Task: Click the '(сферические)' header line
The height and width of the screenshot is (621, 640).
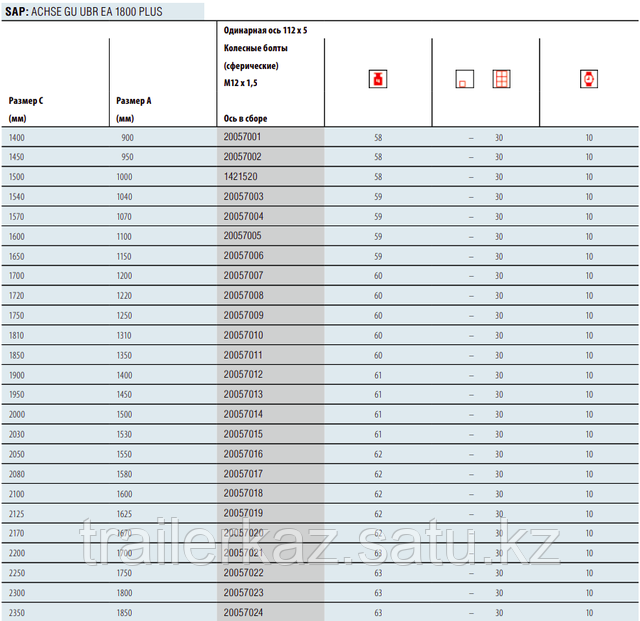Action: (251, 66)
